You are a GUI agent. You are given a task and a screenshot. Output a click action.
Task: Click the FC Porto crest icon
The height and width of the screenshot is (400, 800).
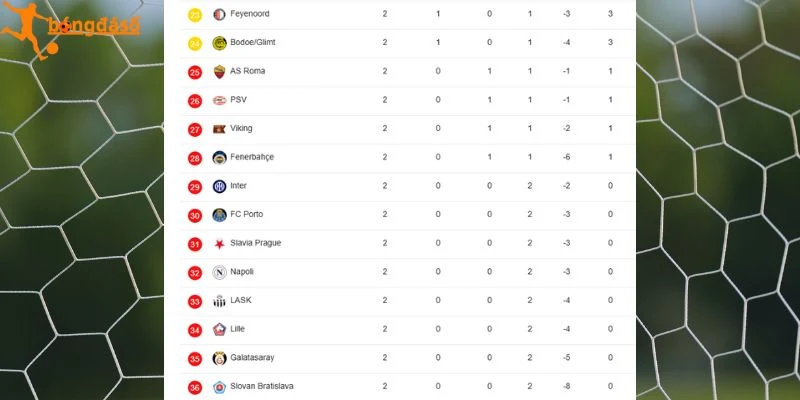click(219, 215)
